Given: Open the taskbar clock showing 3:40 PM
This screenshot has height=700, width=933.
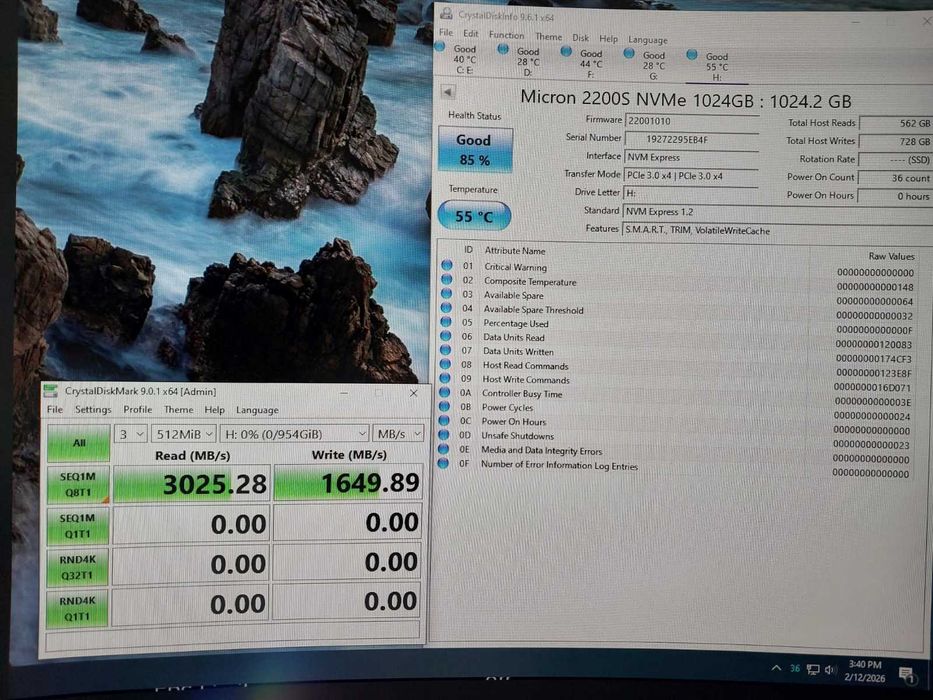Looking at the screenshot, I should point(865,671).
